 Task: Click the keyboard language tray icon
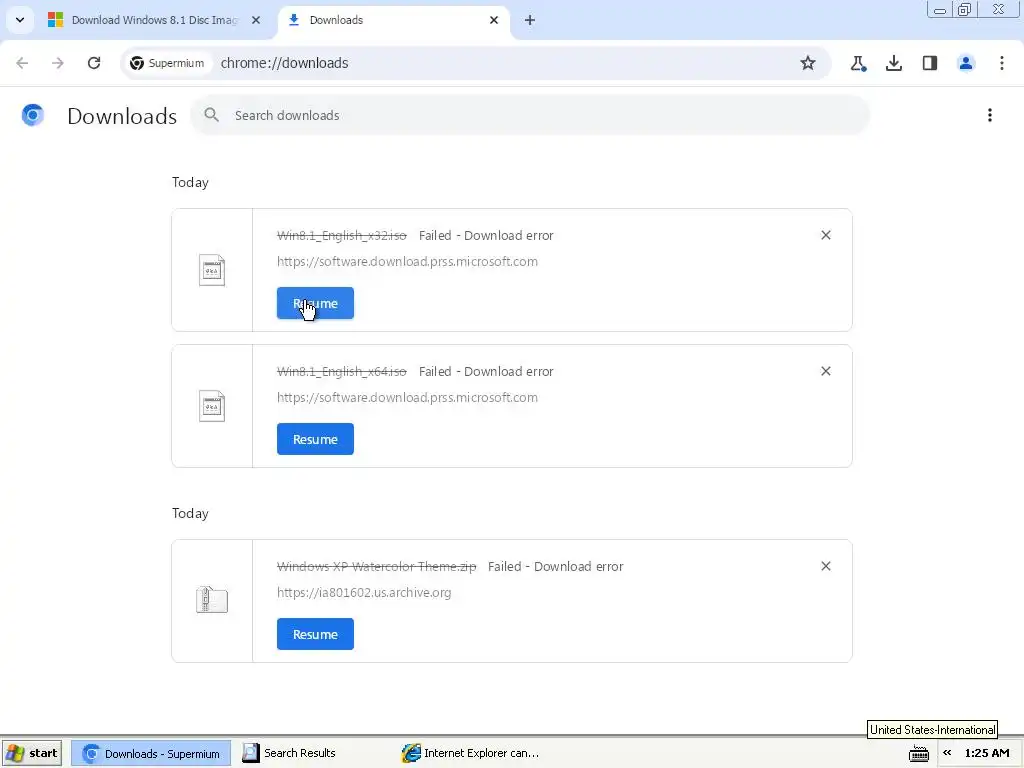tap(919, 754)
